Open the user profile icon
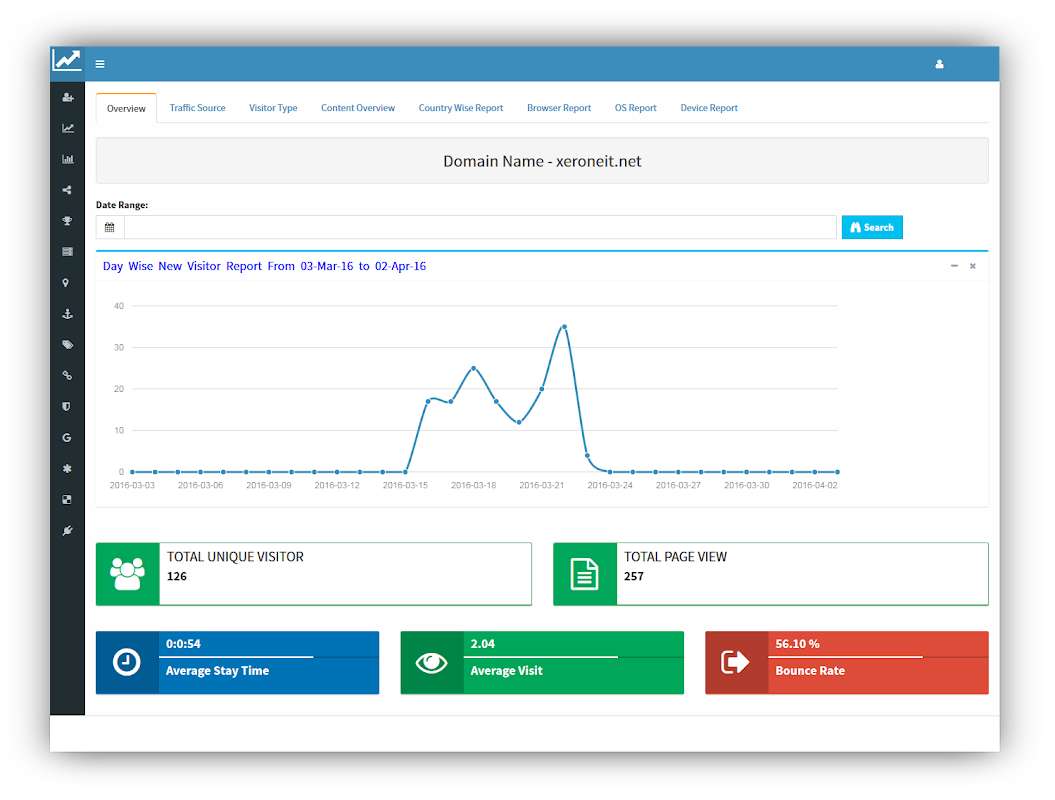Viewport: 1055px width, 800px height. click(939, 65)
